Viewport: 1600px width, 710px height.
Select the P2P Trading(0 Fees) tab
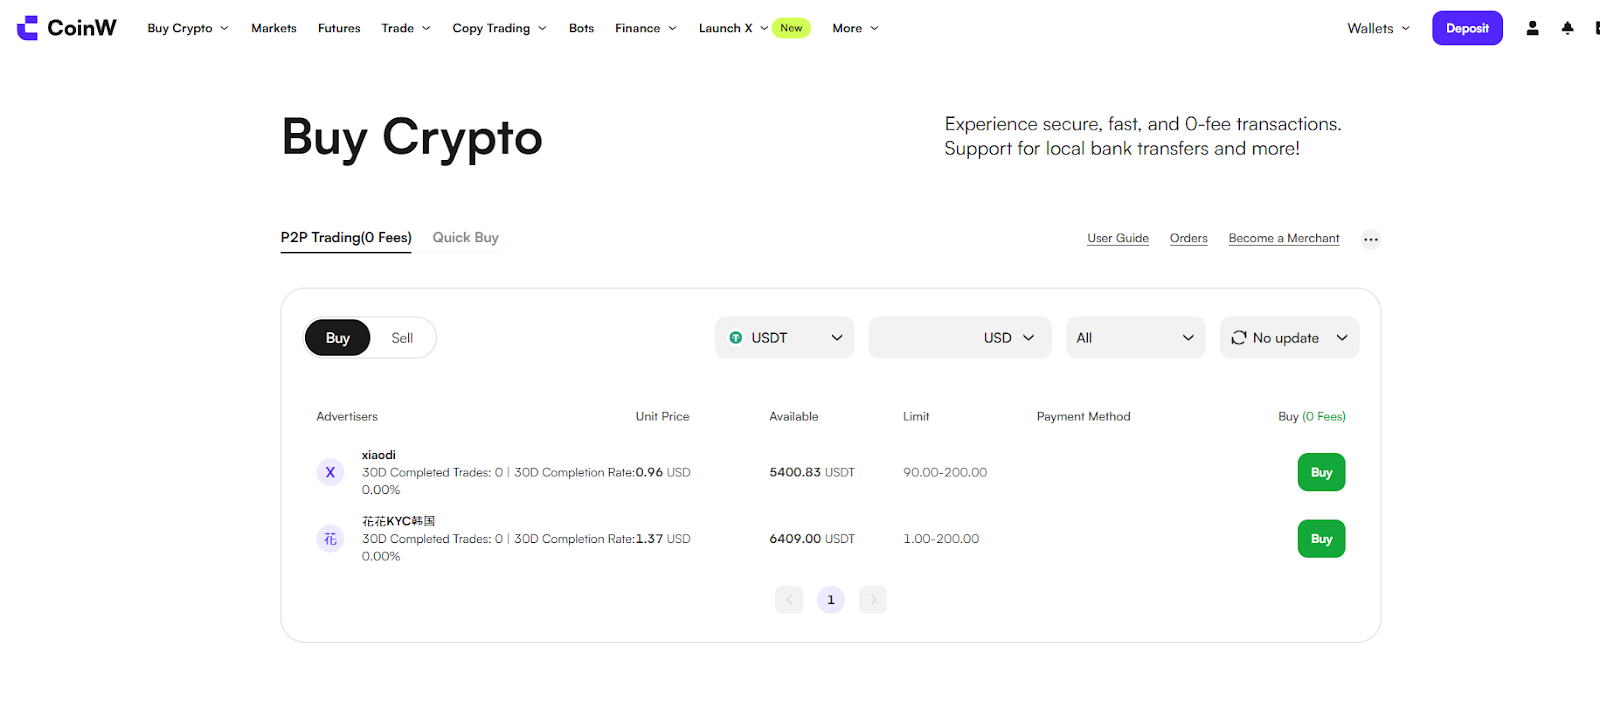[x=346, y=238]
